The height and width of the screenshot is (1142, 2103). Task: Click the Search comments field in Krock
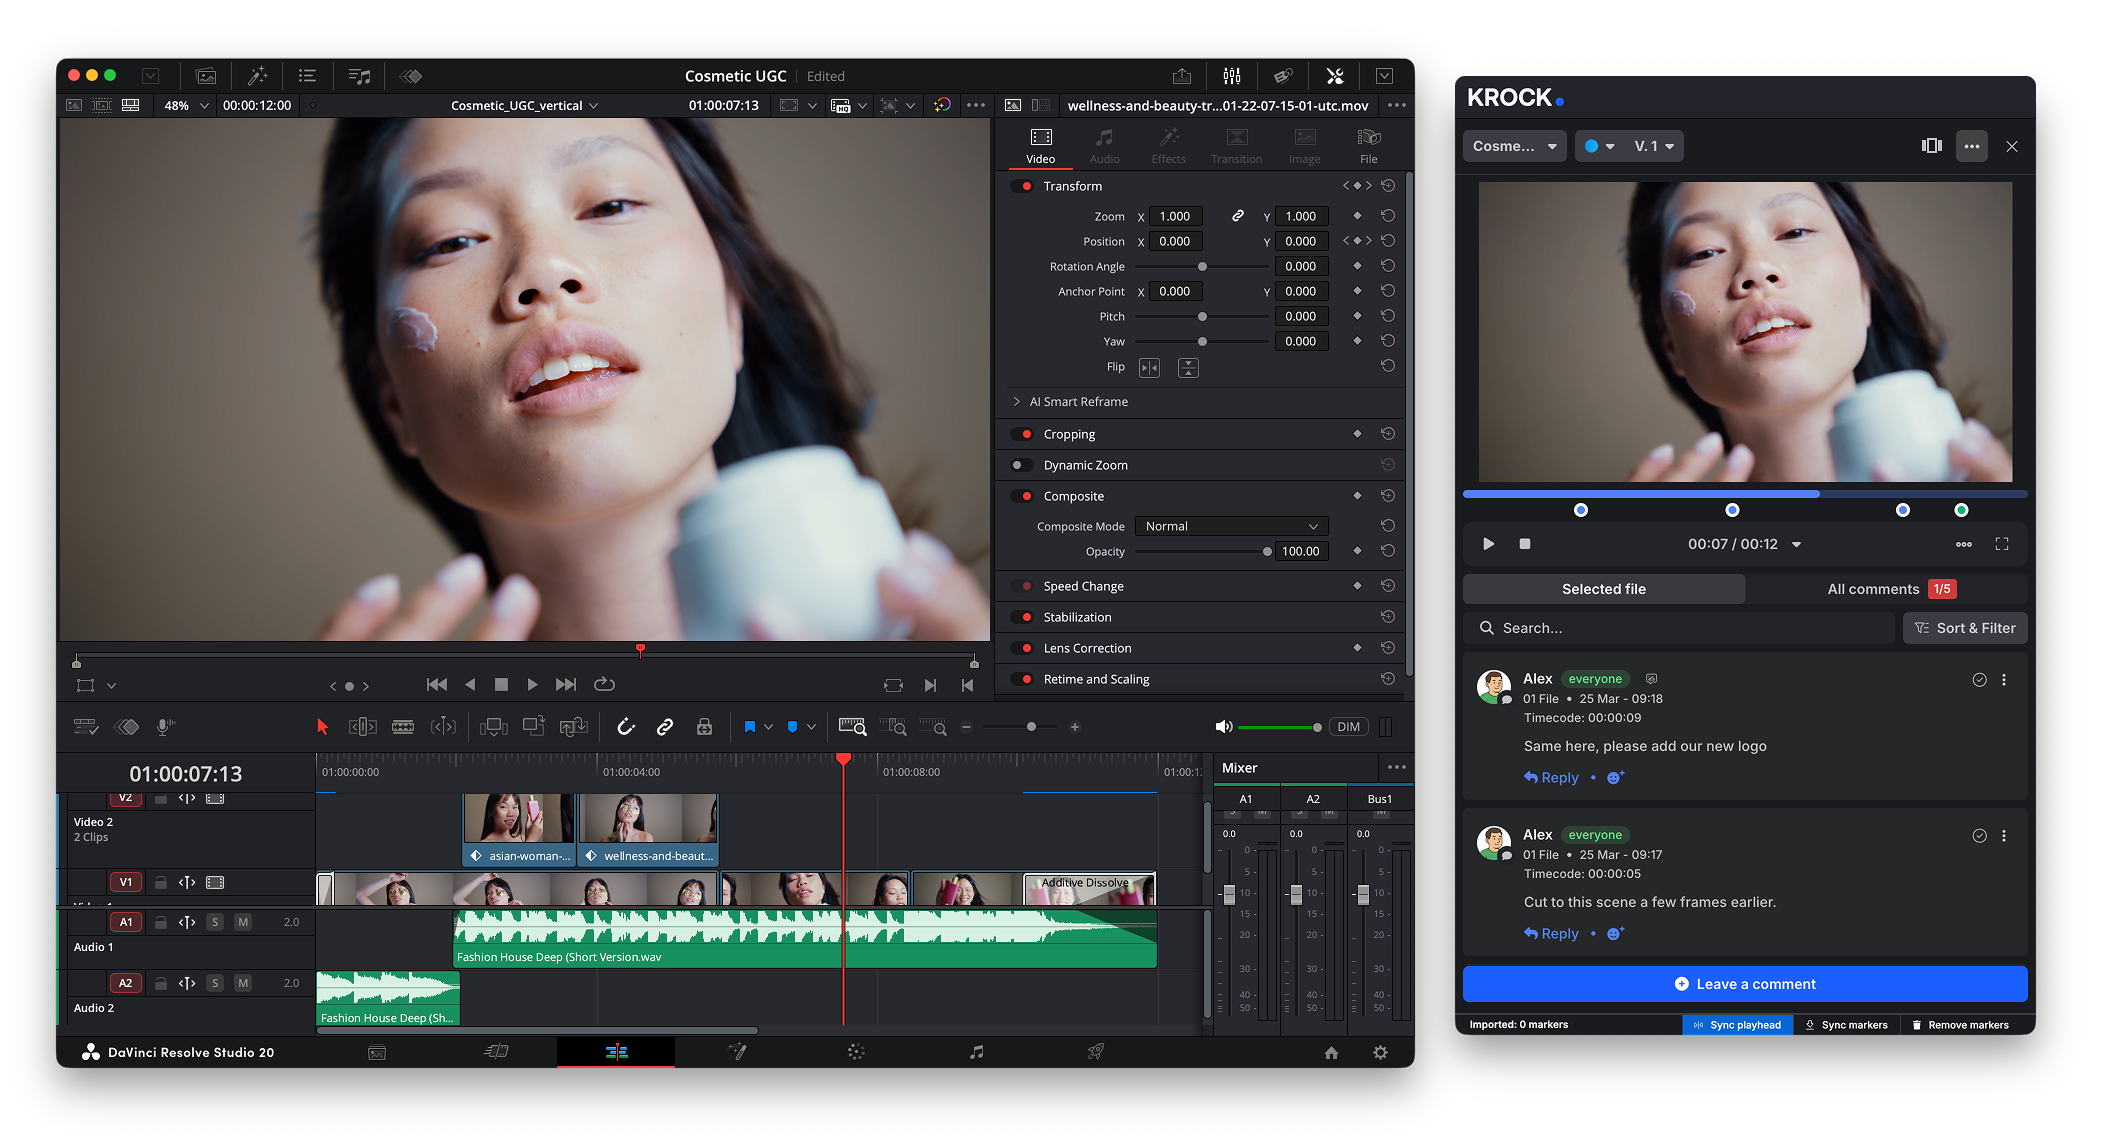[x=1680, y=628]
